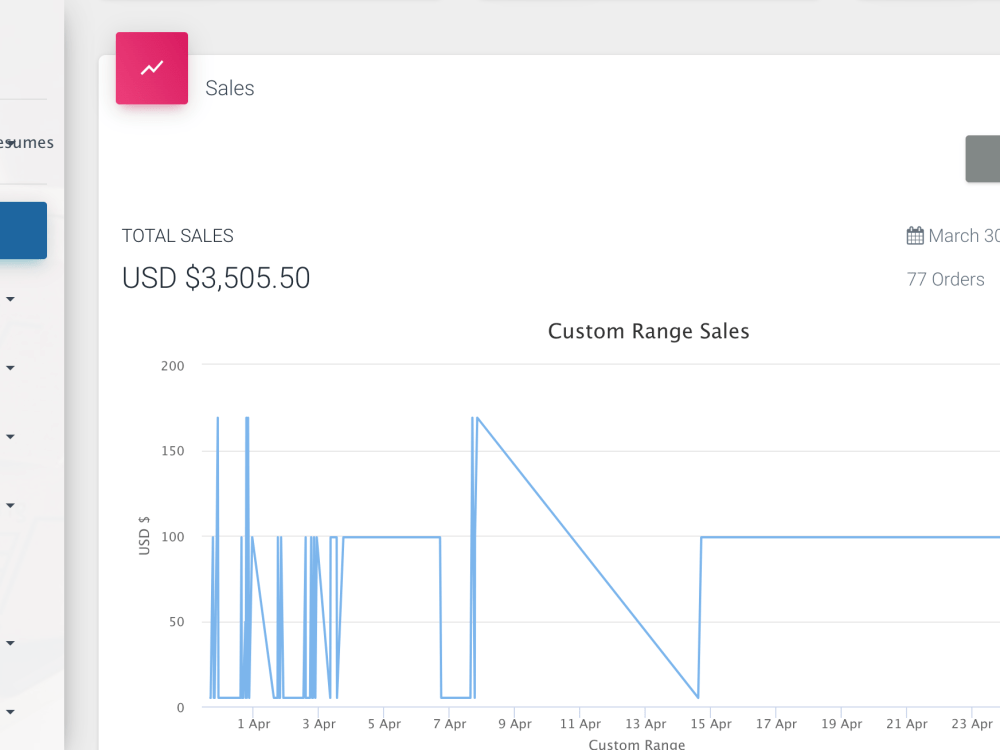Click the 11 Apr x-axis label

coord(580,724)
